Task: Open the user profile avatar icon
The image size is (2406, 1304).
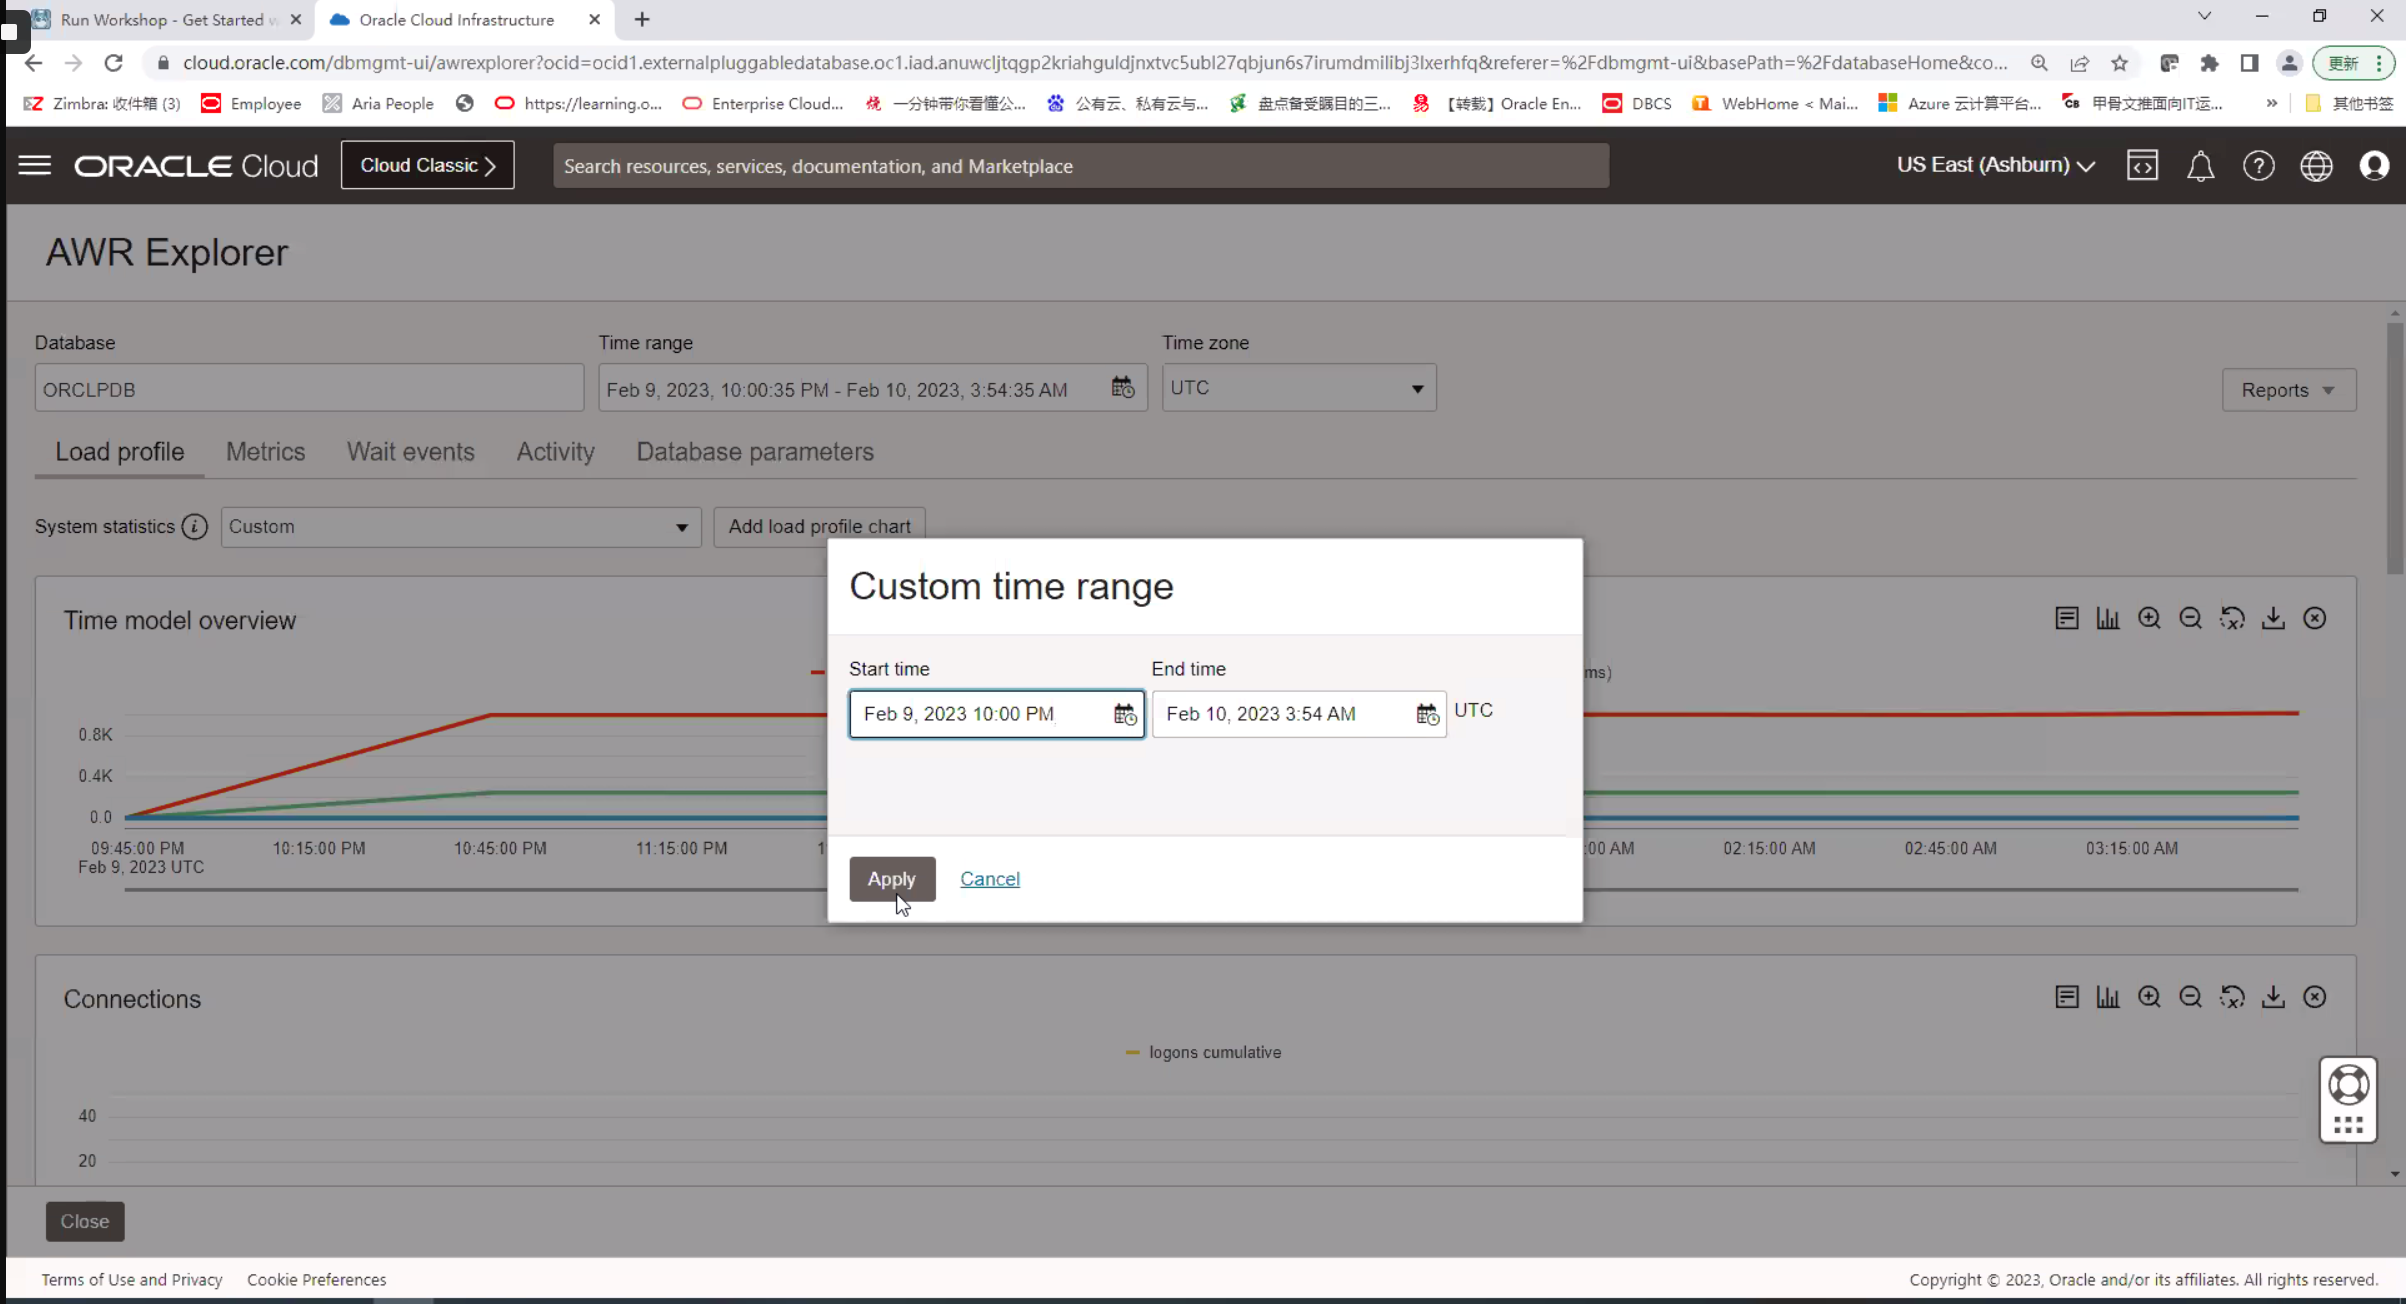Action: (x=2374, y=165)
